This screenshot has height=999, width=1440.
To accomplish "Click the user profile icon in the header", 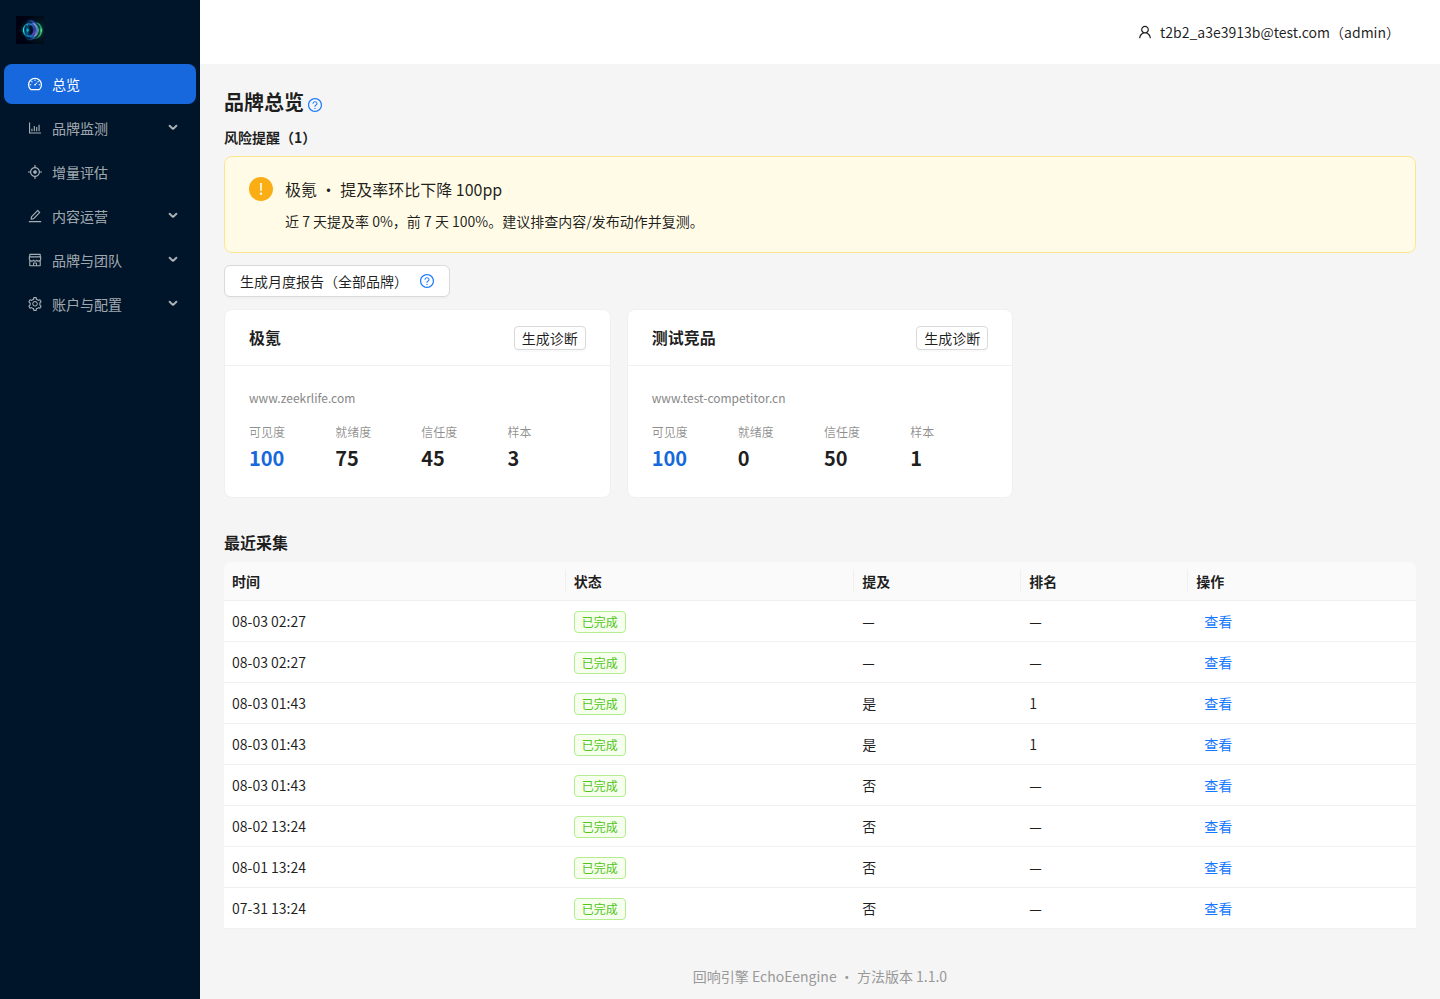I will (1145, 32).
